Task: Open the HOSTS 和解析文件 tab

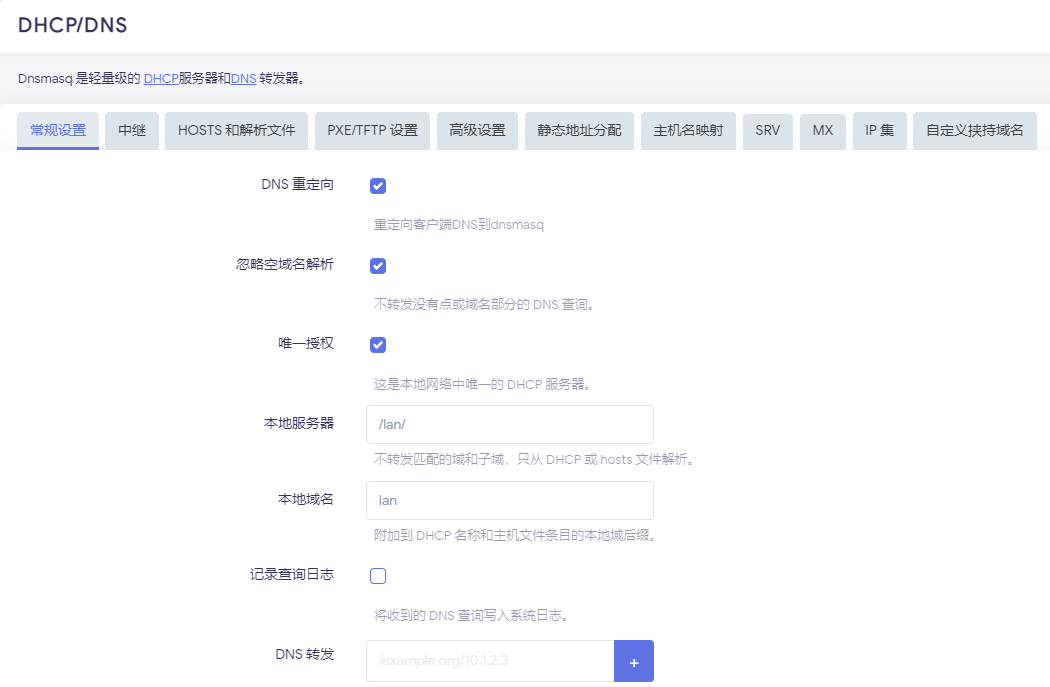Action: 237,131
